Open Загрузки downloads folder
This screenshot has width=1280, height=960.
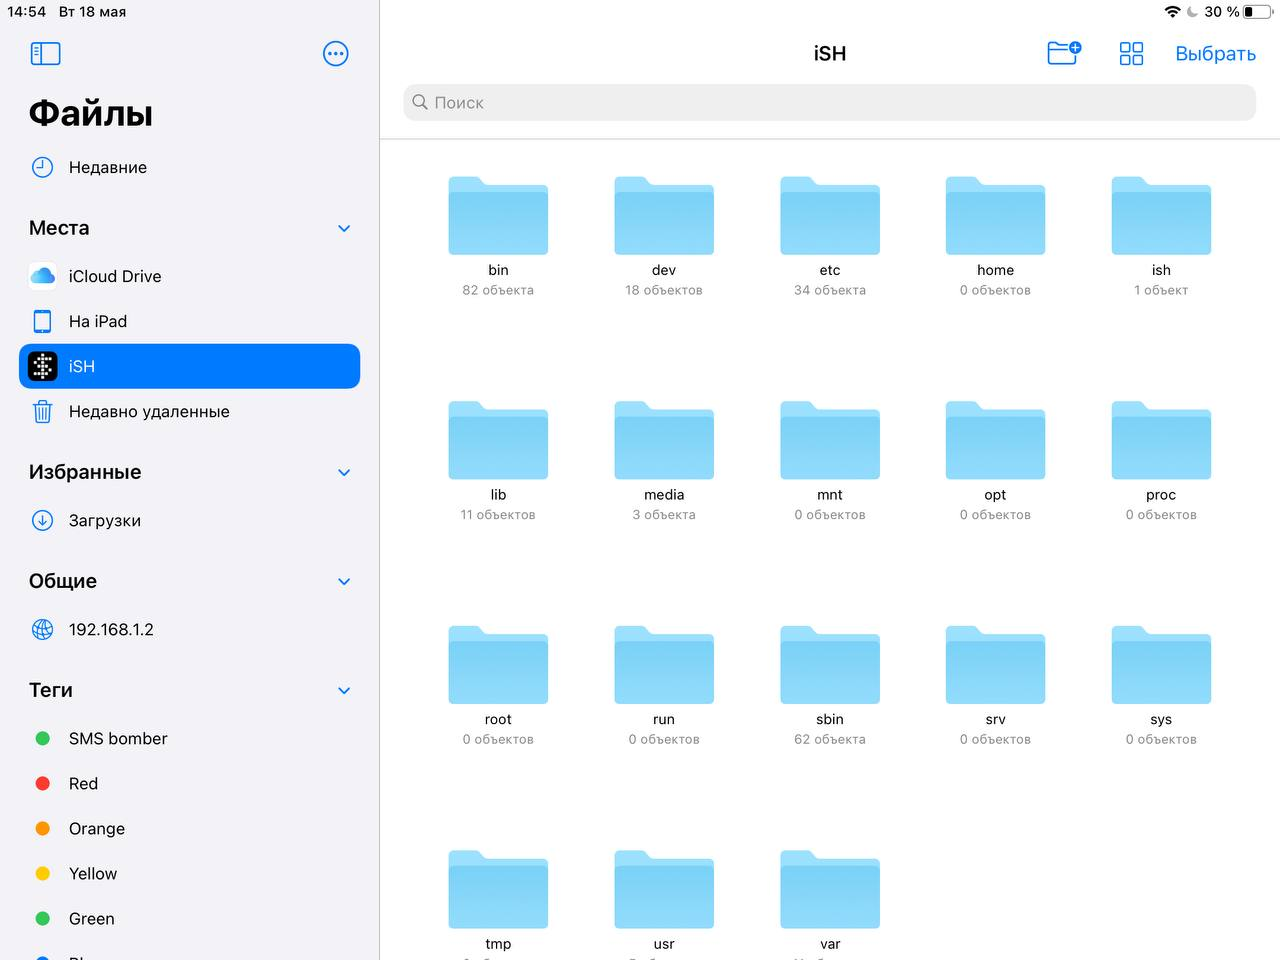click(x=104, y=520)
